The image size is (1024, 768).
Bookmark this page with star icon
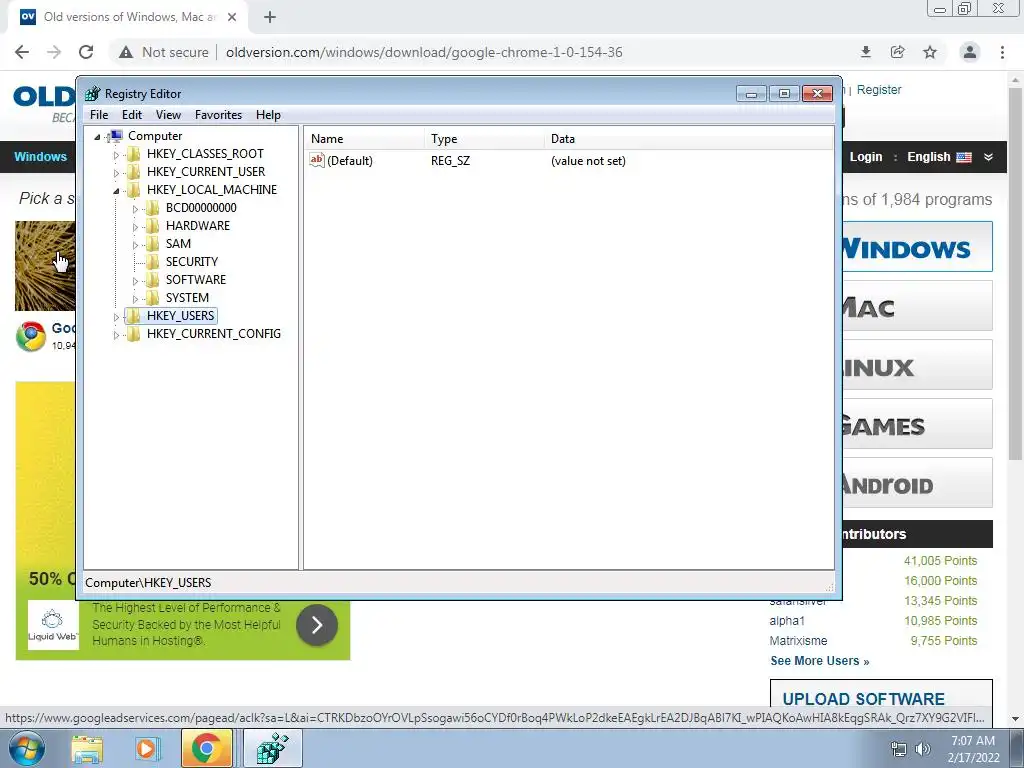(x=930, y=52)
